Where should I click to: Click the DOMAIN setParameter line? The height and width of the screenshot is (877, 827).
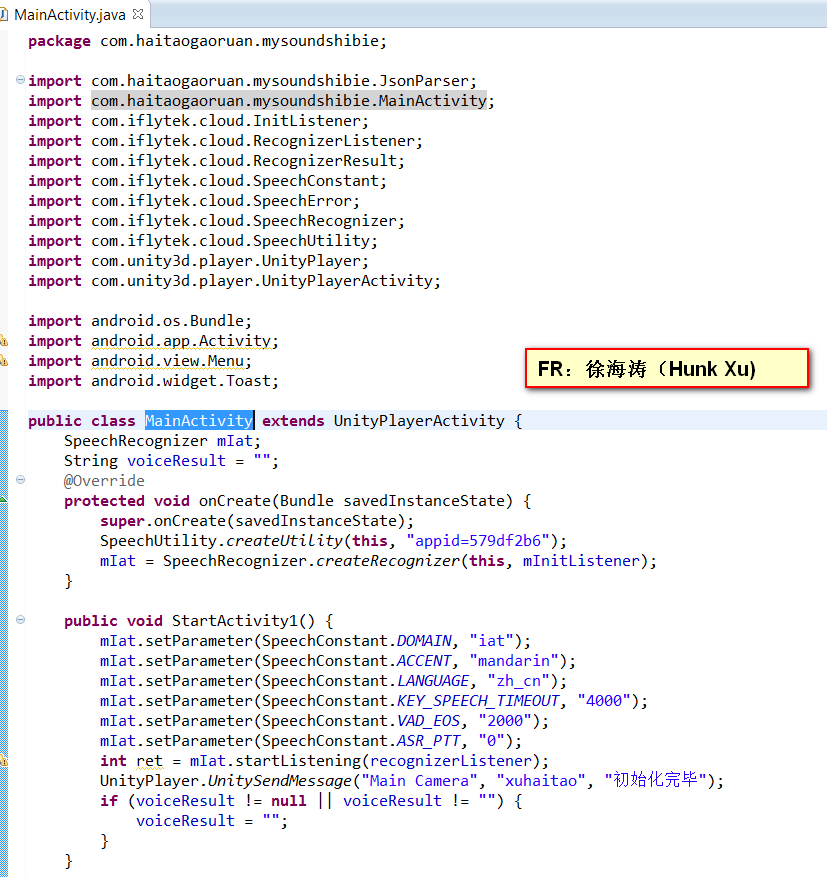pos(315,641)
